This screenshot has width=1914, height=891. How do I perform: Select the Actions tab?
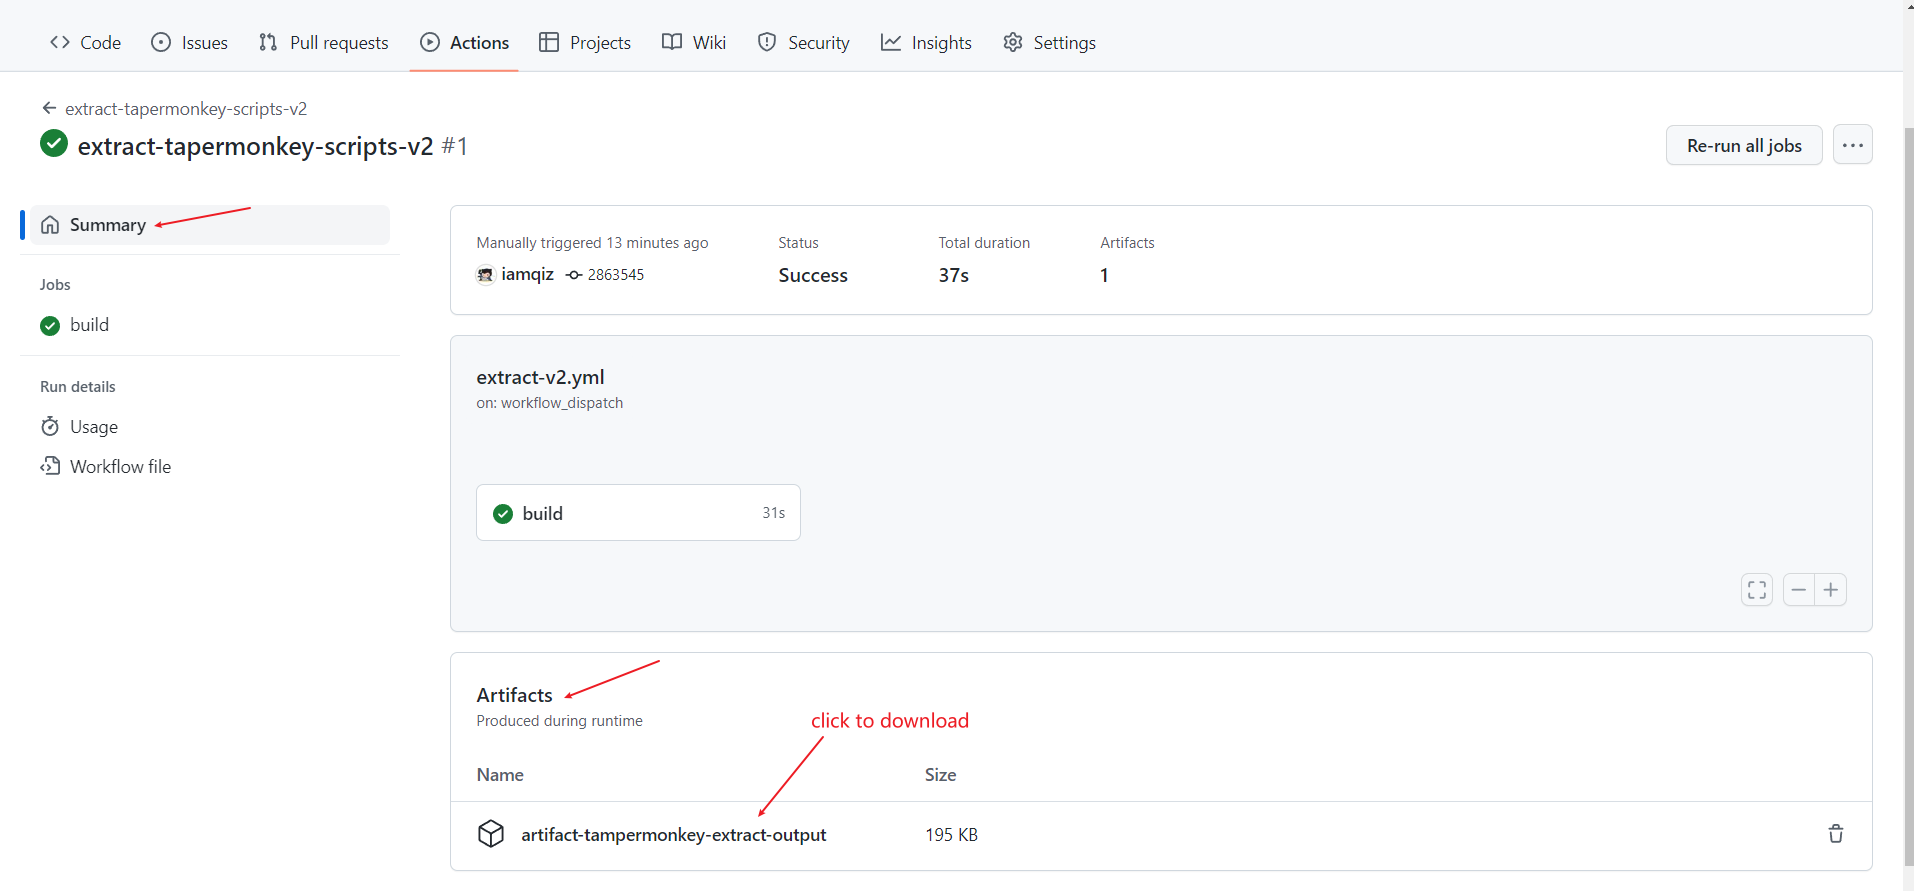pos(464,42)
